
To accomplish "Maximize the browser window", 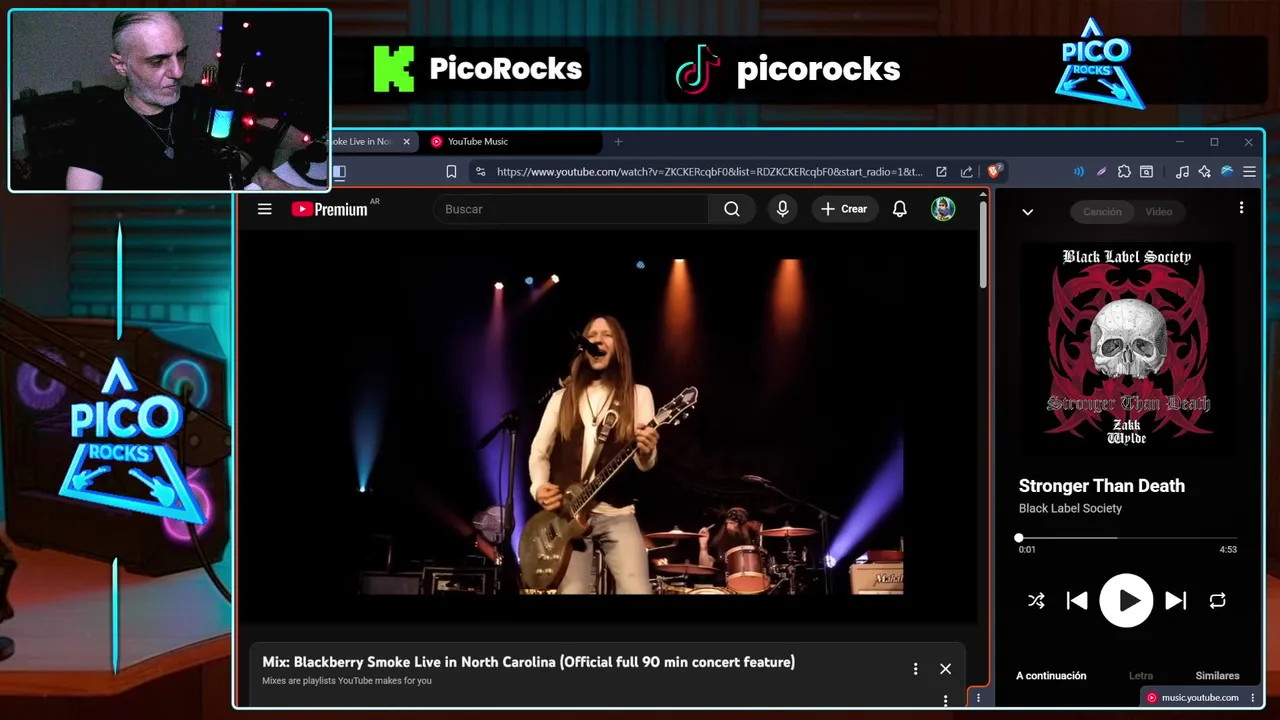I will click(1214, 142).
